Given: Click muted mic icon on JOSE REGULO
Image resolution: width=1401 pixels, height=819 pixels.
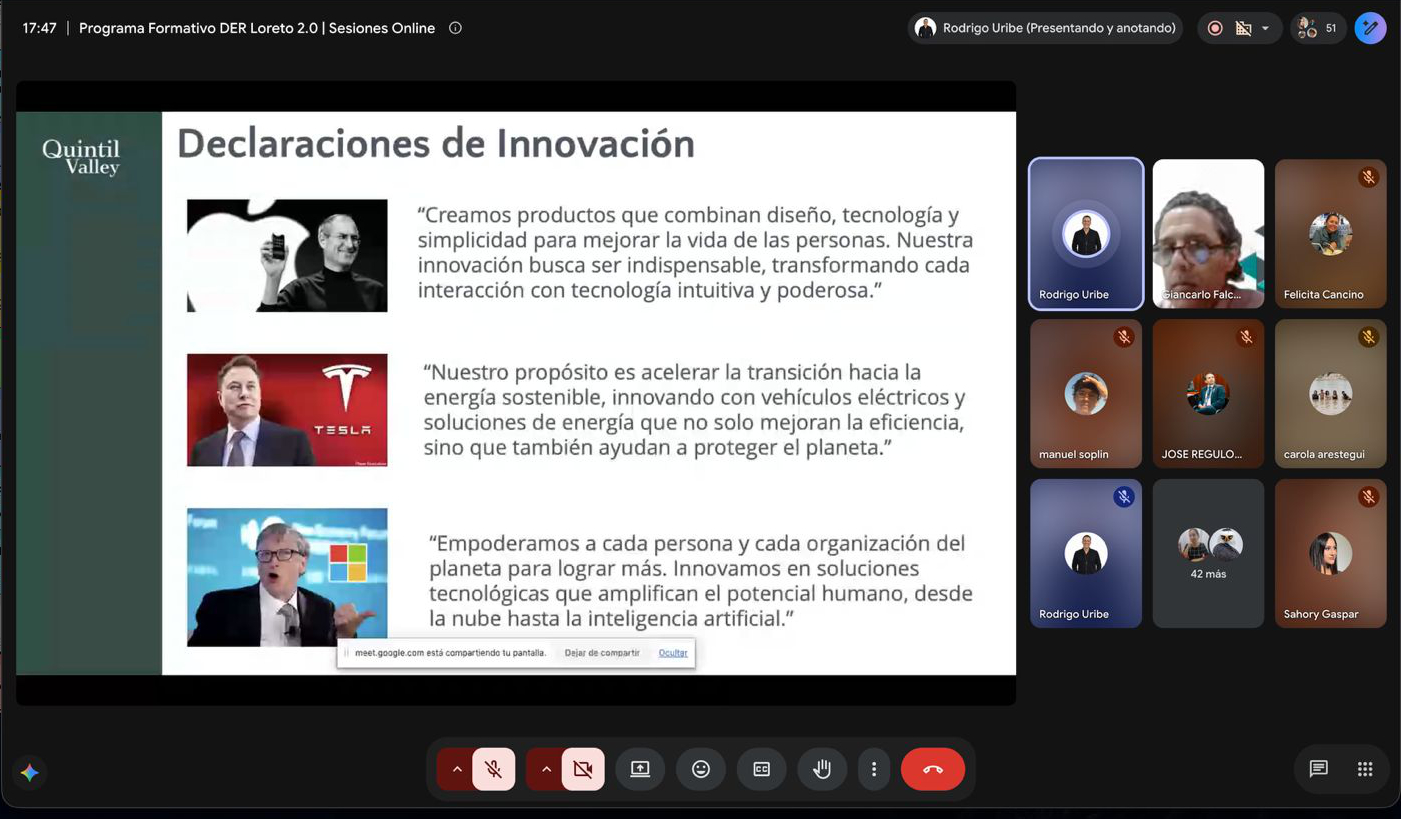Looking at the screenshot, I should pyautogui.click(x=1246, y=337).
